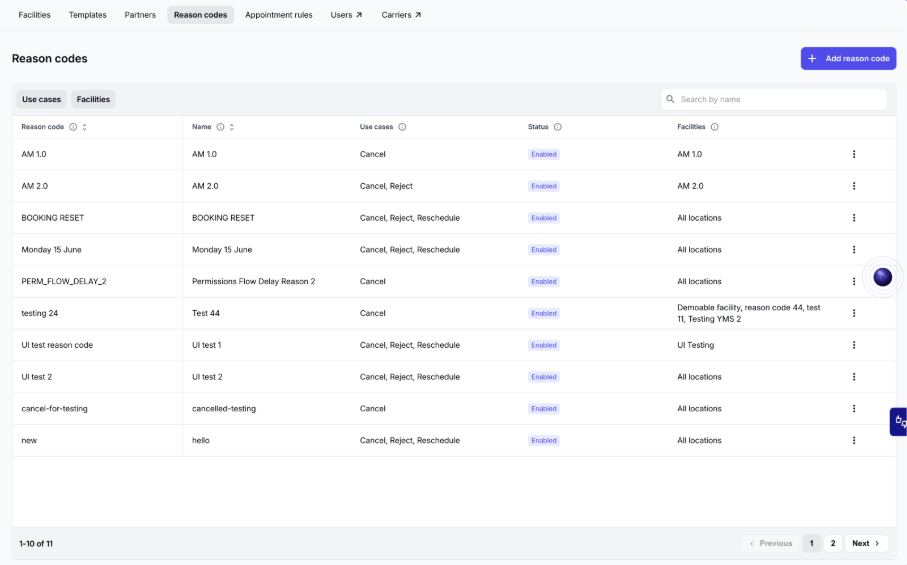Click the Facilities column info icon
Image resolution: width=907 pixels, height=565 pixels.
pyautogui.click(x=714, y=127)
